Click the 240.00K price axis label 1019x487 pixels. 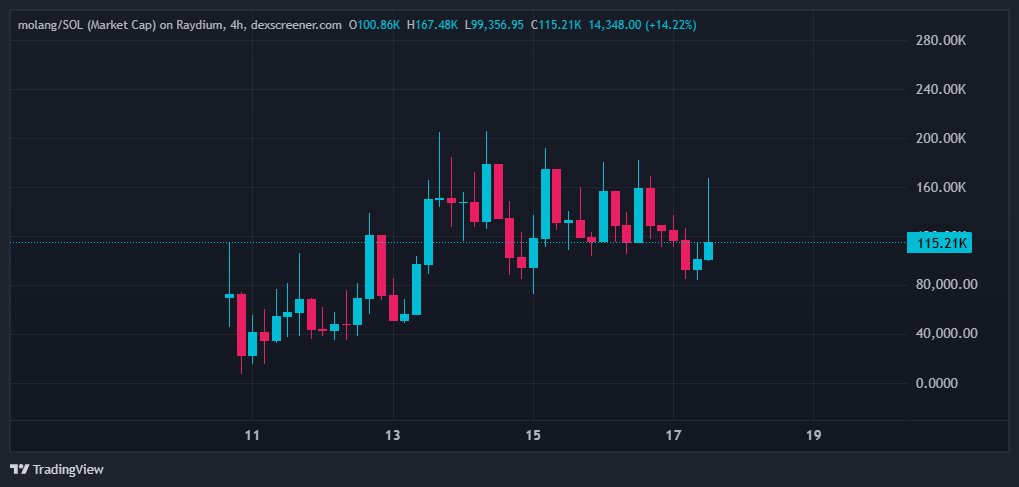941,89
